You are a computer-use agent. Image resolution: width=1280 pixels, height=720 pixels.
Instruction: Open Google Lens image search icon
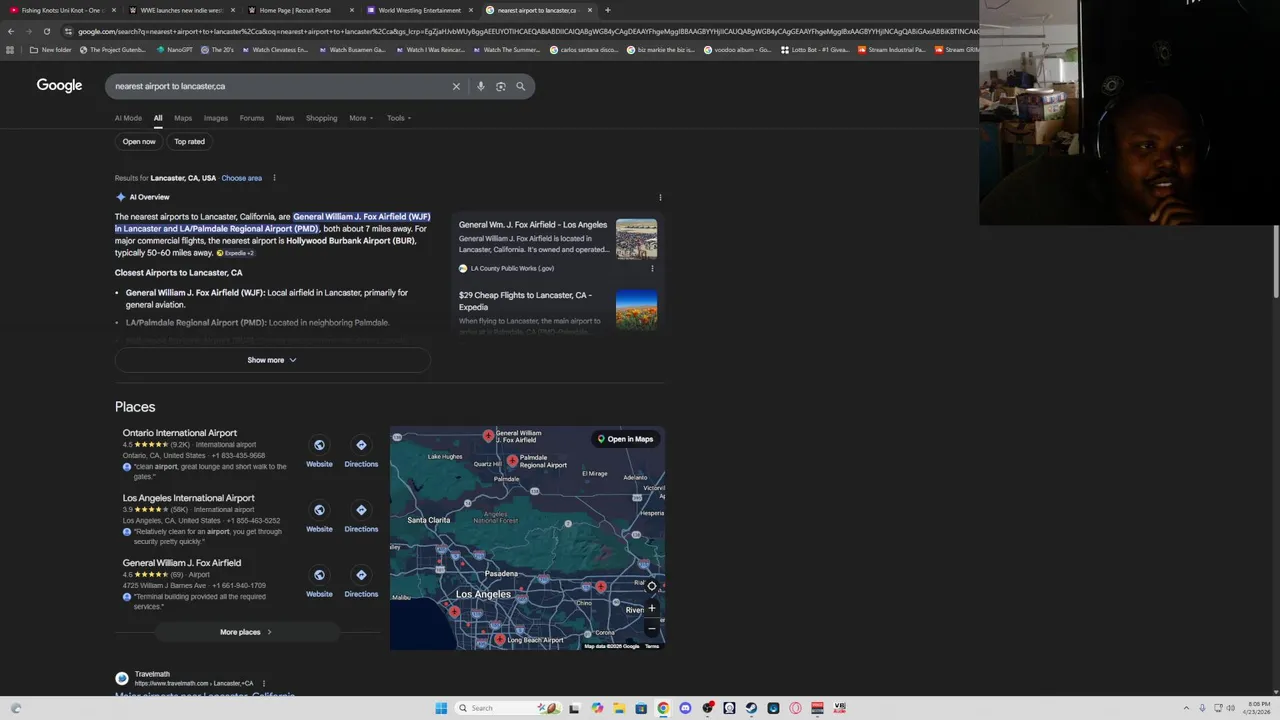click(x=501, y=86)
